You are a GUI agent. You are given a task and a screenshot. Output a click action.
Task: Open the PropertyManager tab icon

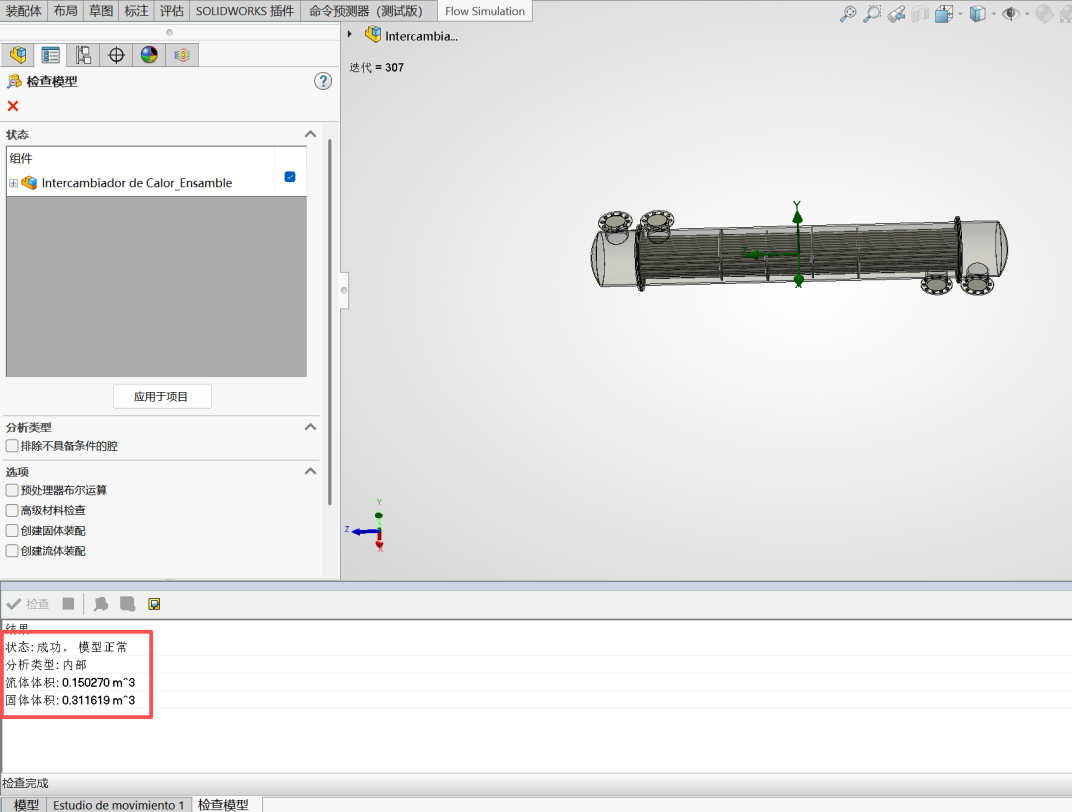point(51,55)
